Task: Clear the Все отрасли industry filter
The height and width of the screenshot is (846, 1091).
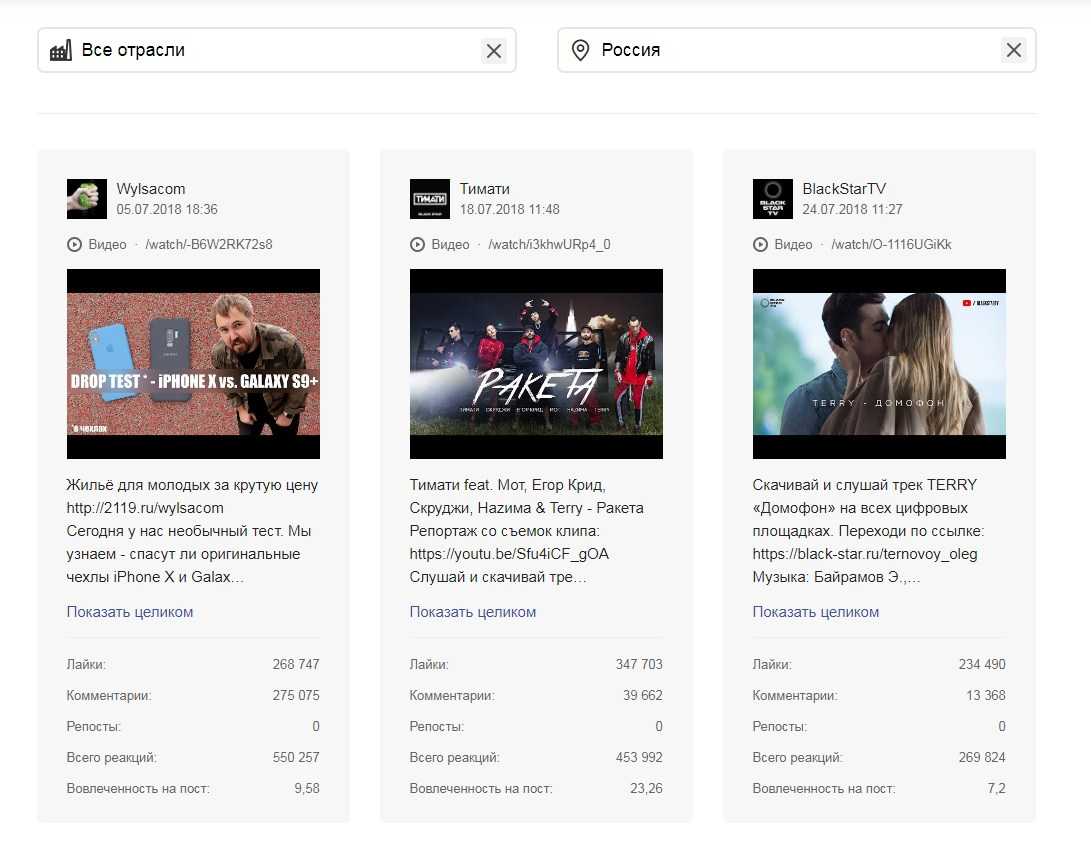Action: (x=494, y=51)
